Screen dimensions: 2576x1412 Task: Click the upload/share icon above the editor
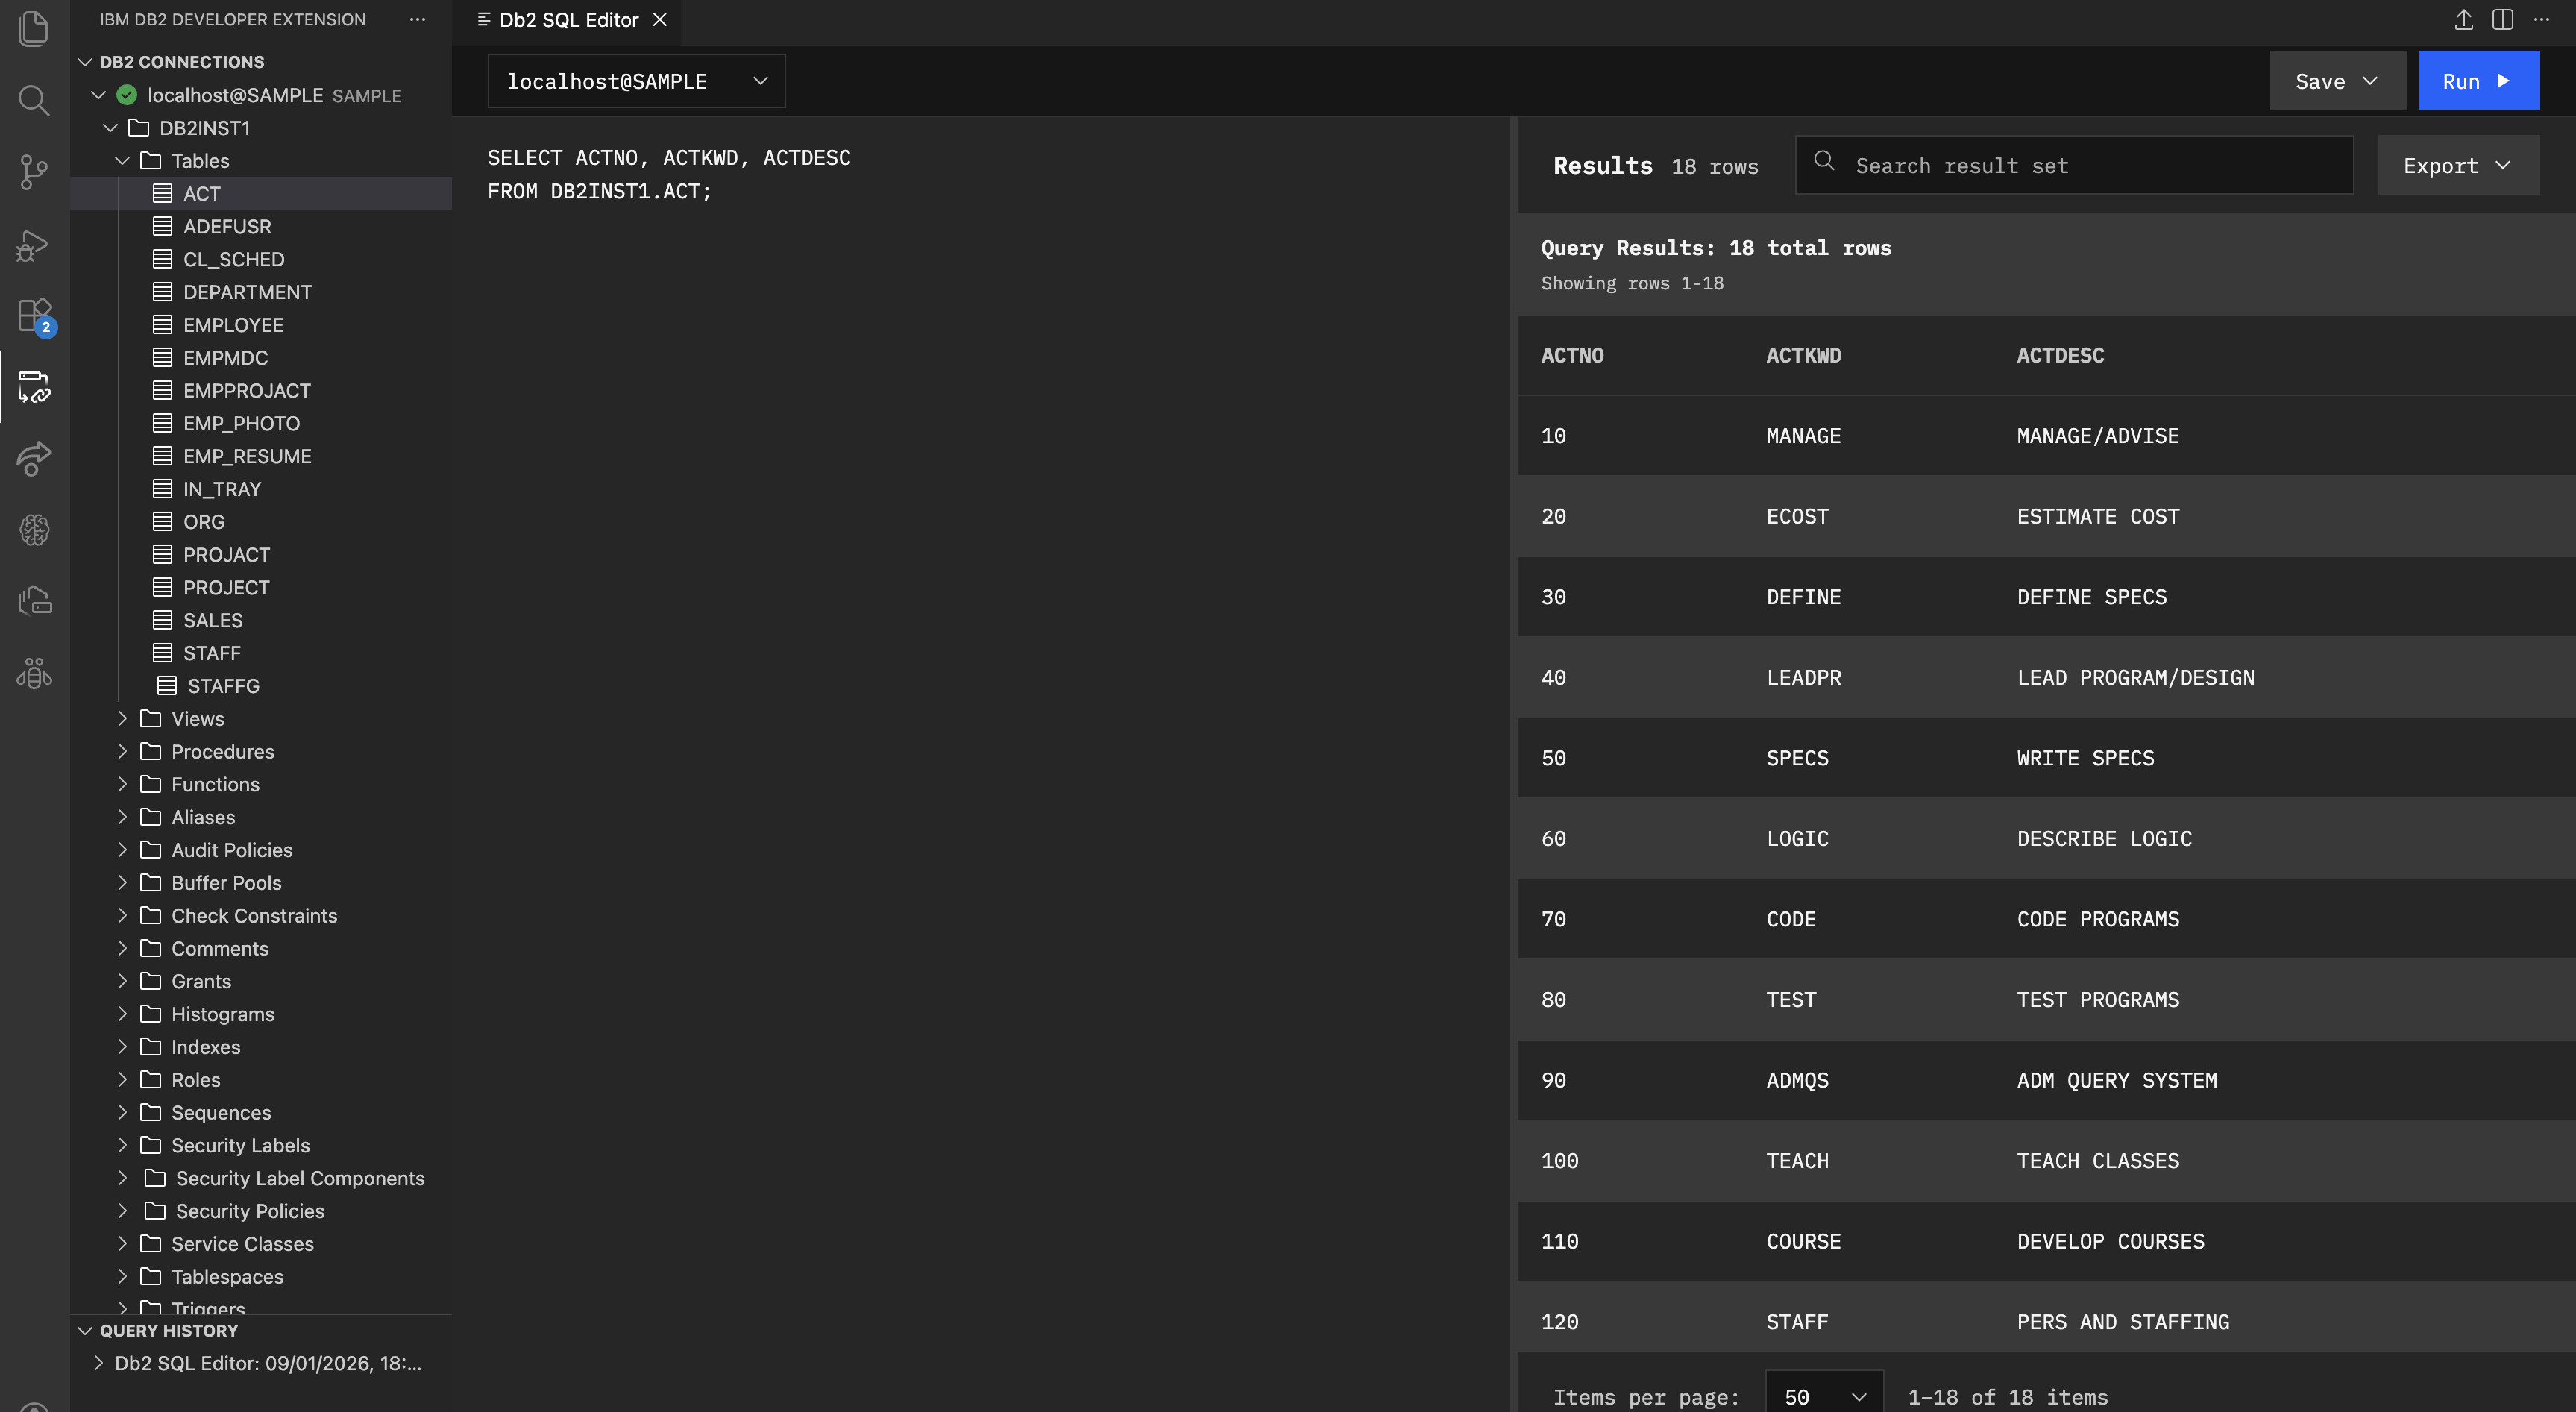pyautogui.click(x=2463, y=20)
